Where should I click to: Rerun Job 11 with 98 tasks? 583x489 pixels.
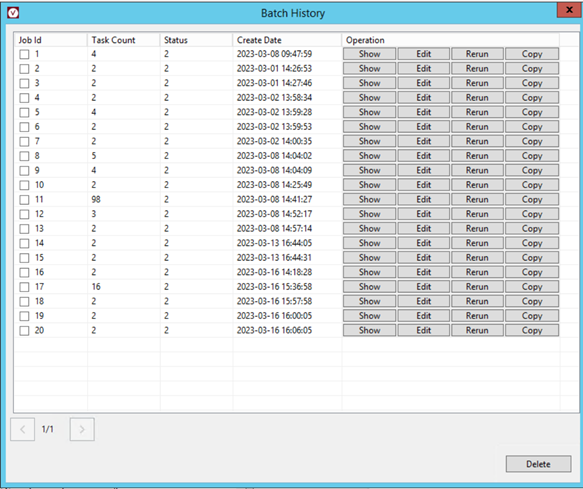(477, 199)
